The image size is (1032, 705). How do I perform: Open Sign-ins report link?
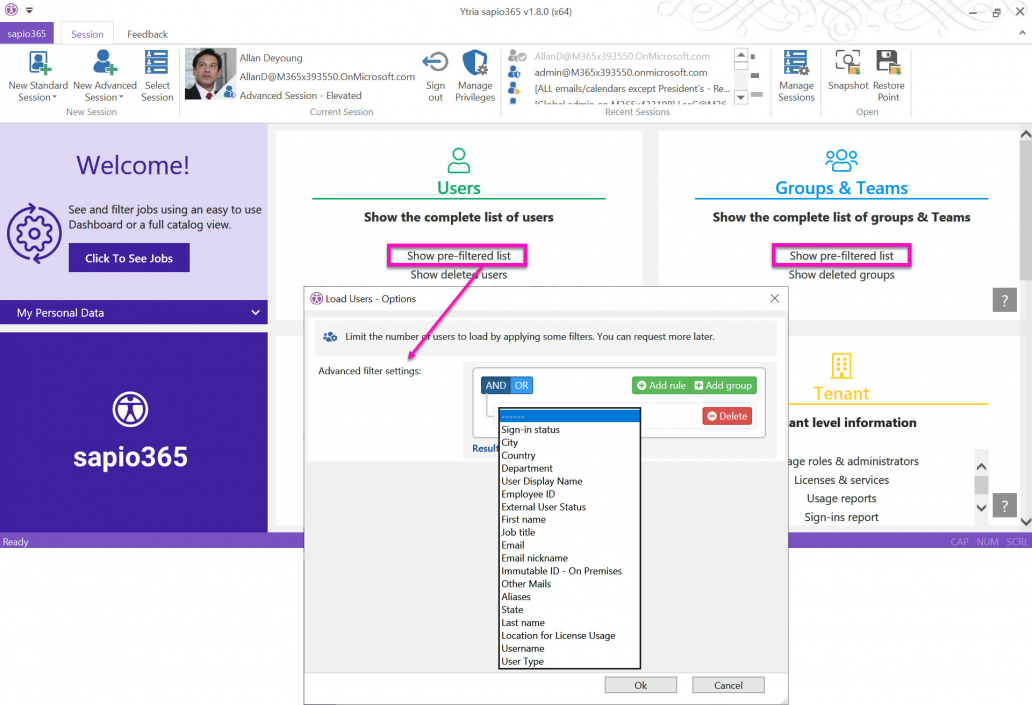point(841,517)
